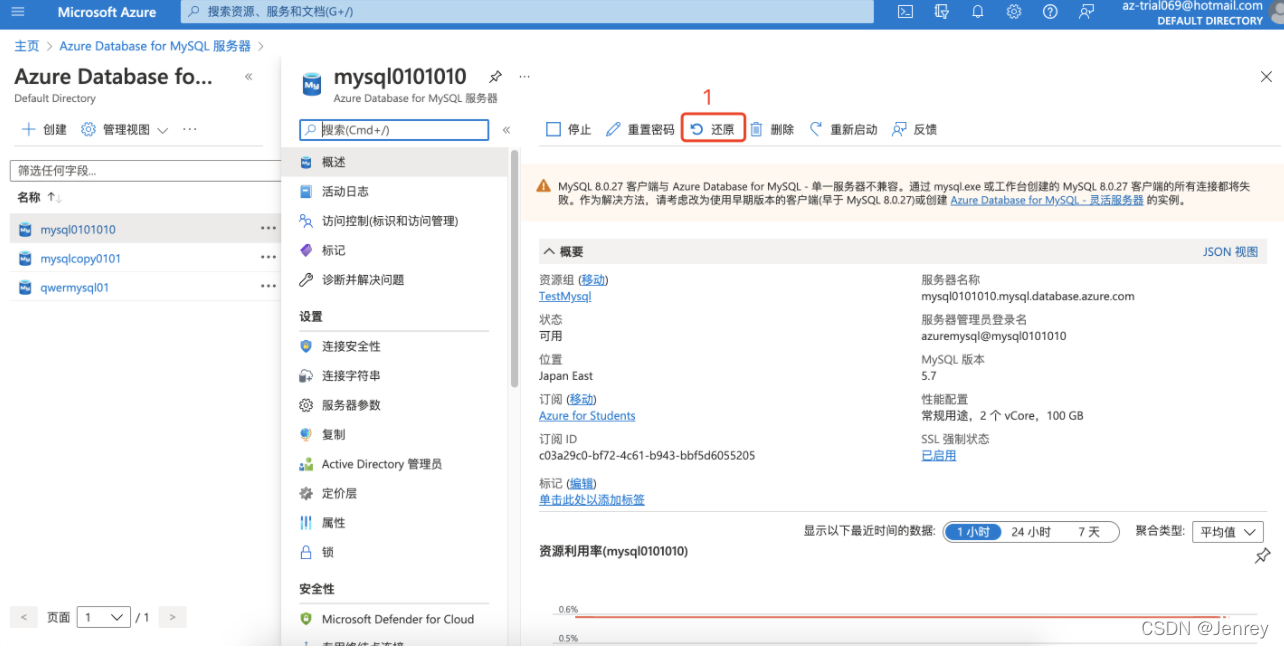Go to next page of server list
The image size is (1284, 648).
[x=172, y=617]
